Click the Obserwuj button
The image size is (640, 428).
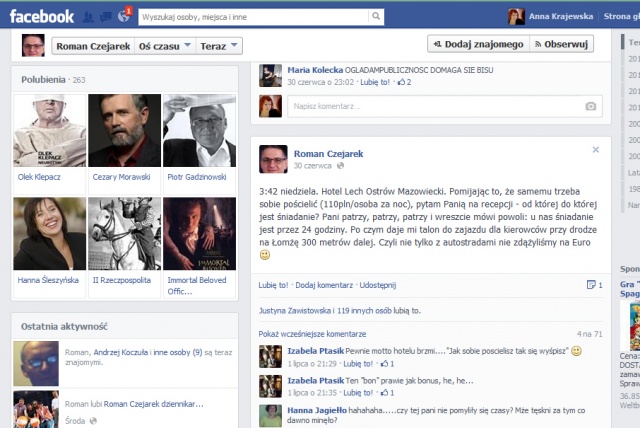(561, 44)
